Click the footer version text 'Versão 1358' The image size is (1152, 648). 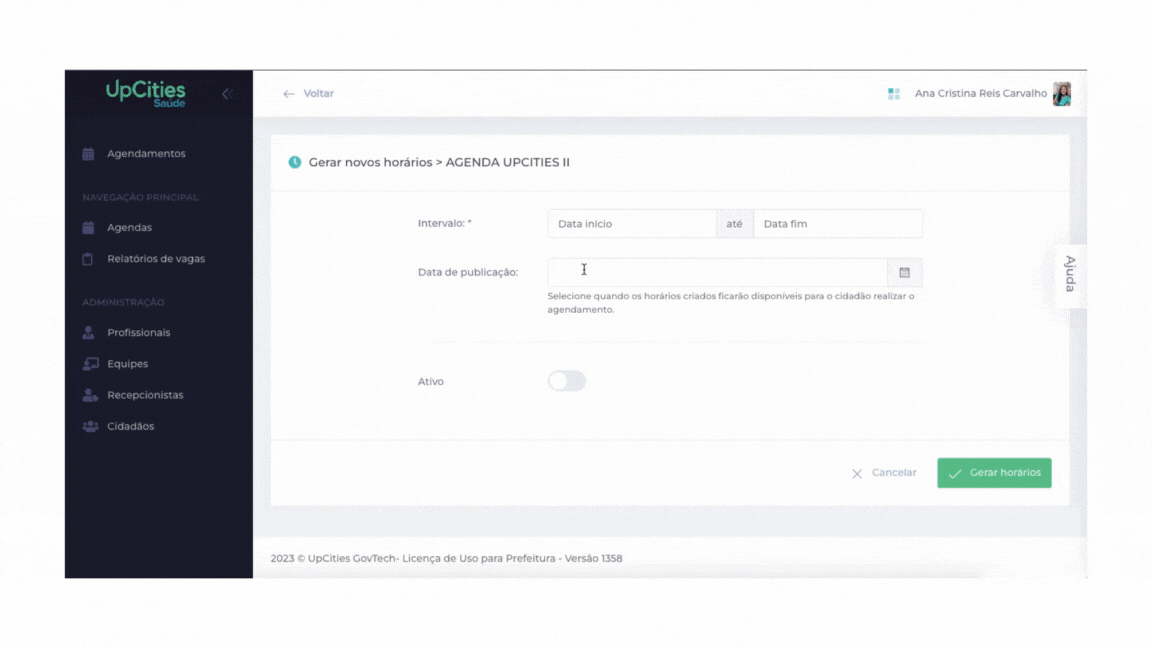(x=594, y=558)
